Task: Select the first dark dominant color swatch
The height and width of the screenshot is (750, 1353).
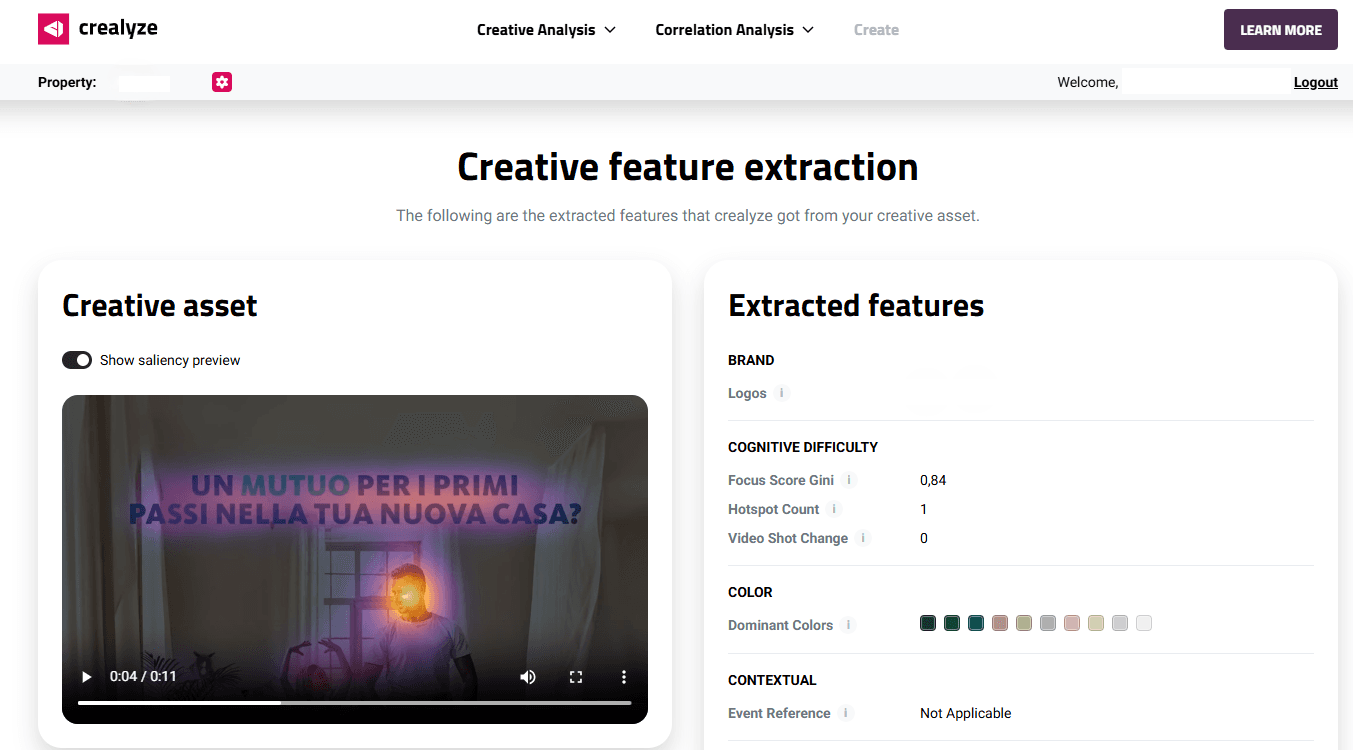Action: coord(928,624)
